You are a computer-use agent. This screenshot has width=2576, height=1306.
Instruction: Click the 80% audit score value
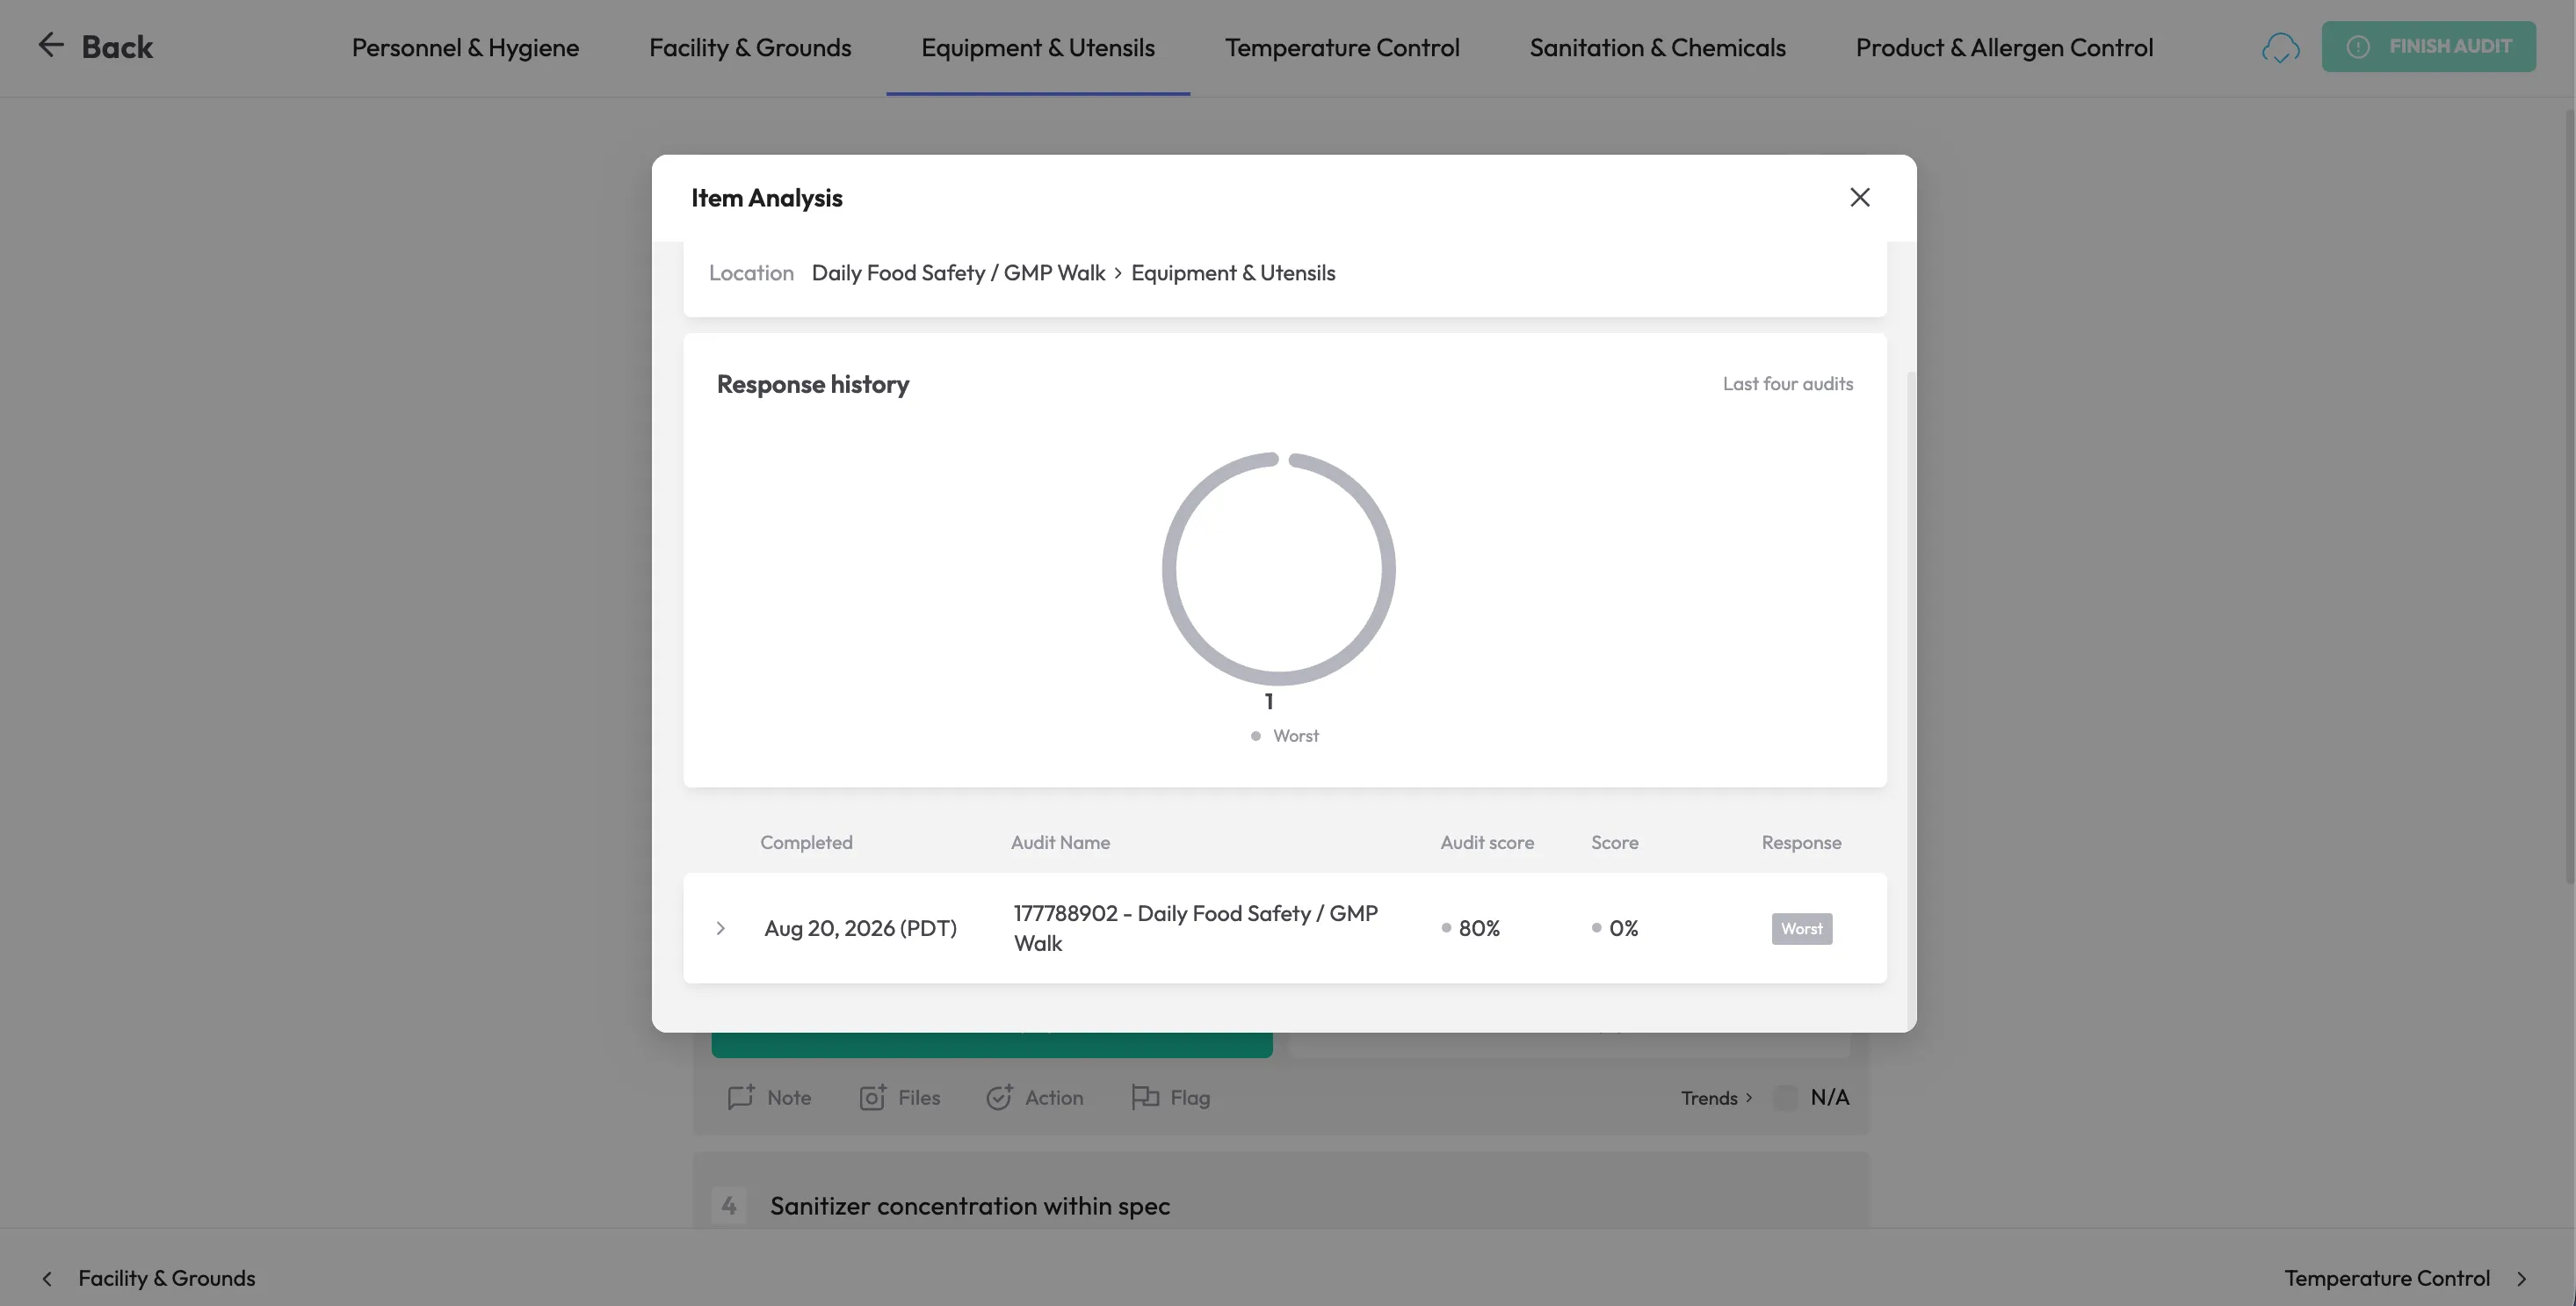point(1479,928)
